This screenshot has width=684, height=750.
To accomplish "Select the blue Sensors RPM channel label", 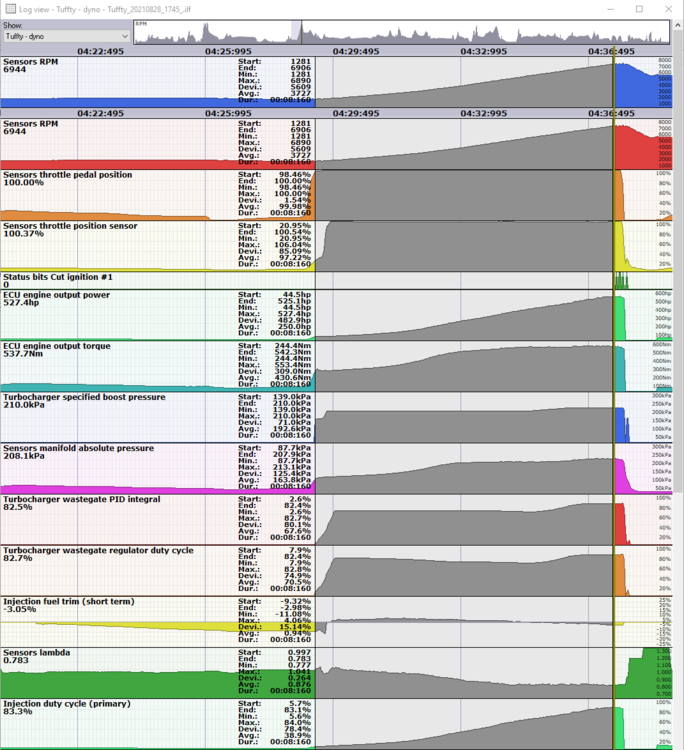I will pyautogui.click(x=31, y=62).
